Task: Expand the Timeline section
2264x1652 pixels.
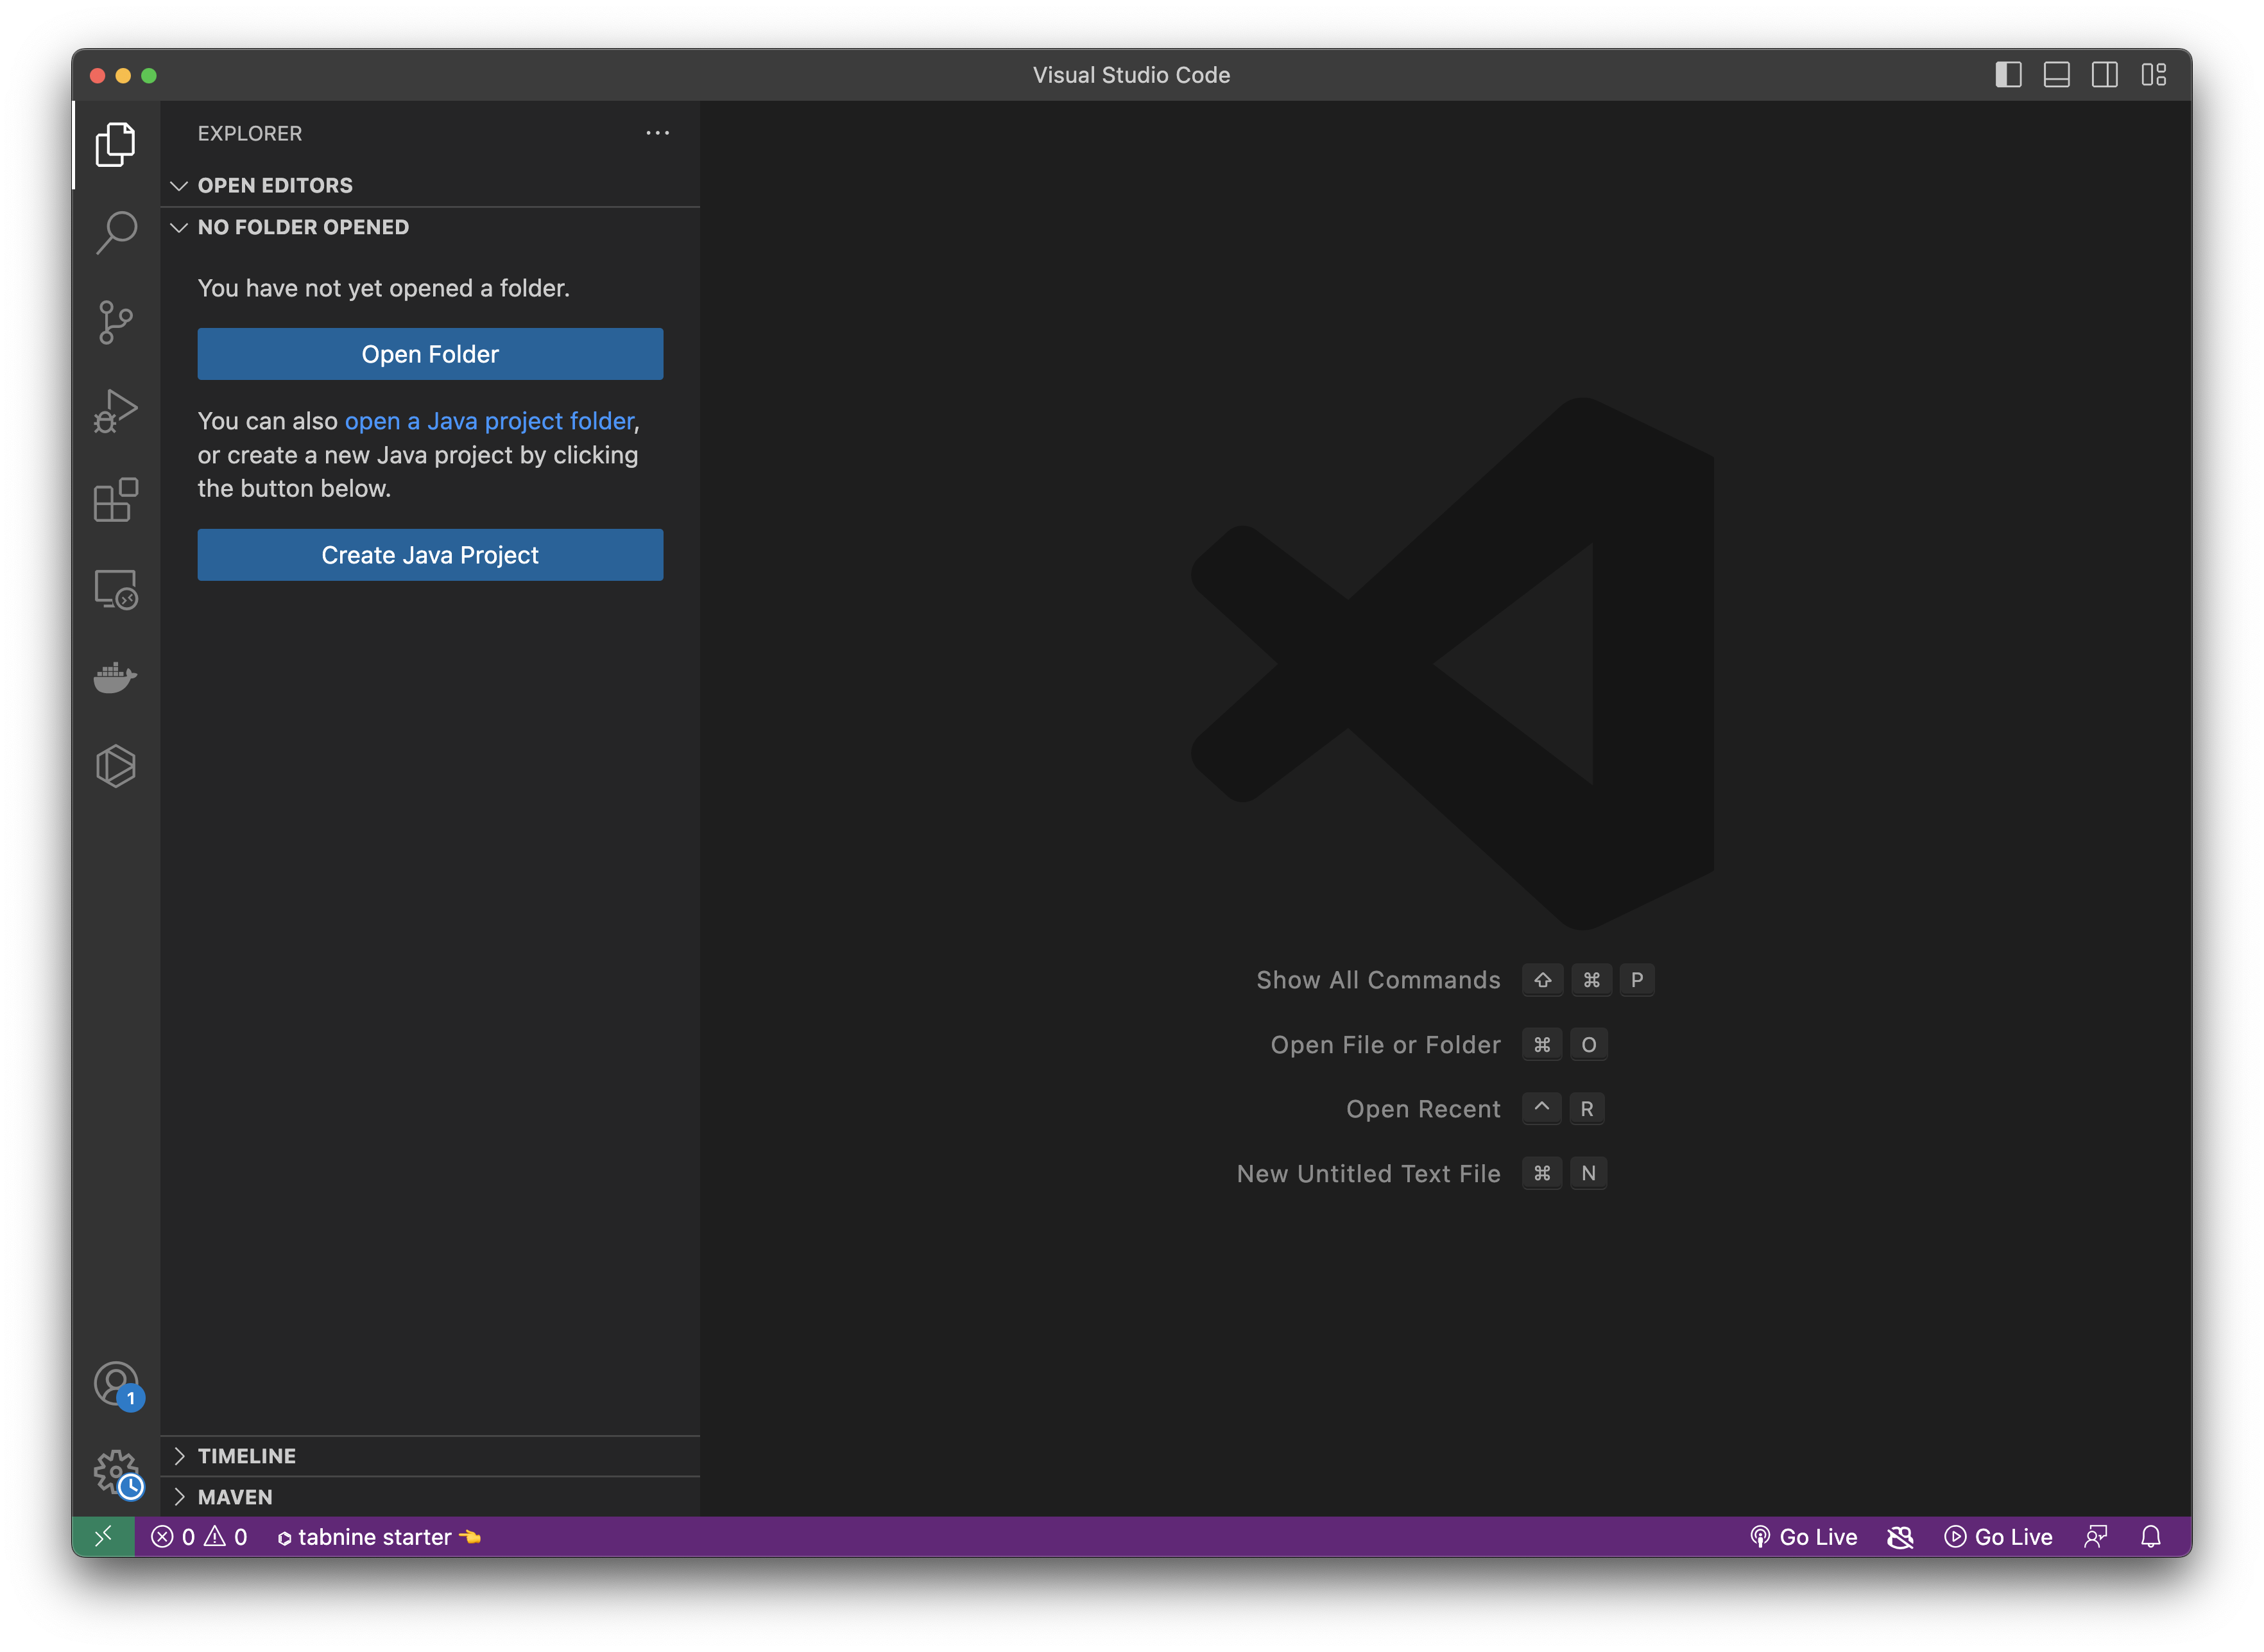Action: 246,1456
